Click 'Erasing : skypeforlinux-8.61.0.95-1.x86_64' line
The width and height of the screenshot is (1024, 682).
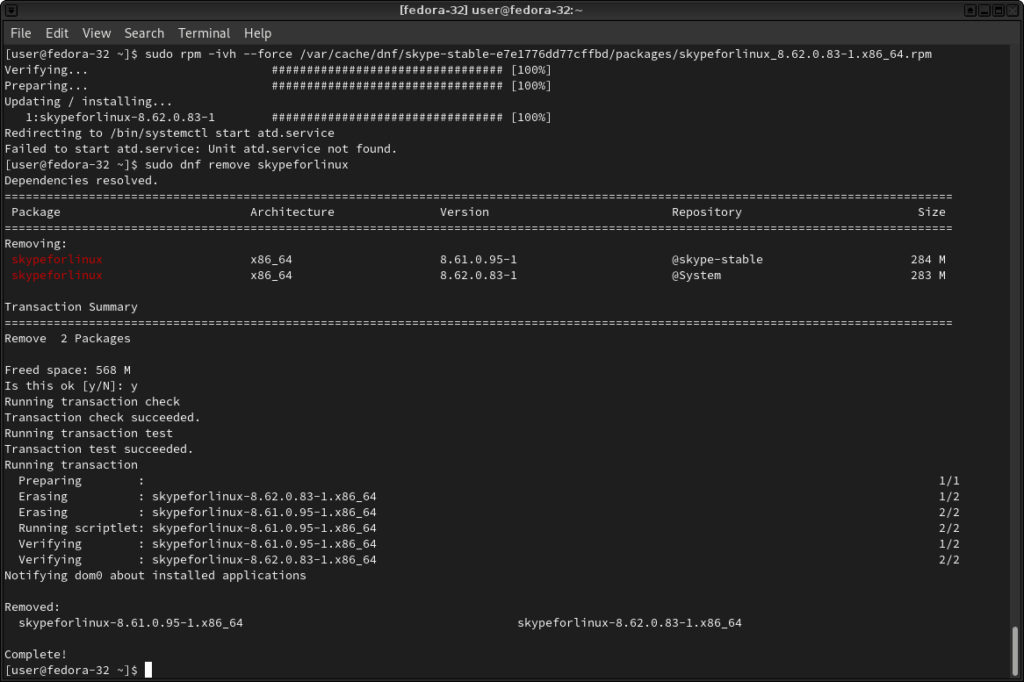[x=488, y=512]
